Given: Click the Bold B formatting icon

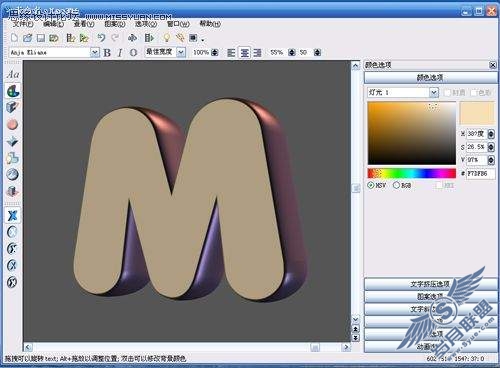Looking at the screenshot, I should (x=107, y=53).
